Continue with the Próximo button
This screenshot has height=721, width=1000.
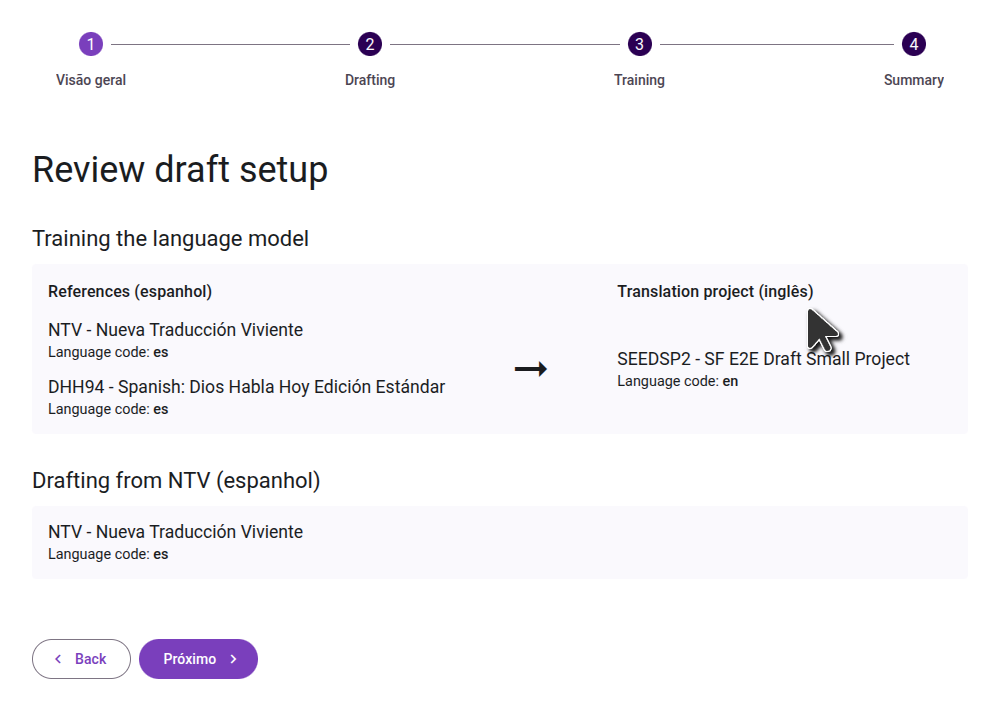(198, 659)
